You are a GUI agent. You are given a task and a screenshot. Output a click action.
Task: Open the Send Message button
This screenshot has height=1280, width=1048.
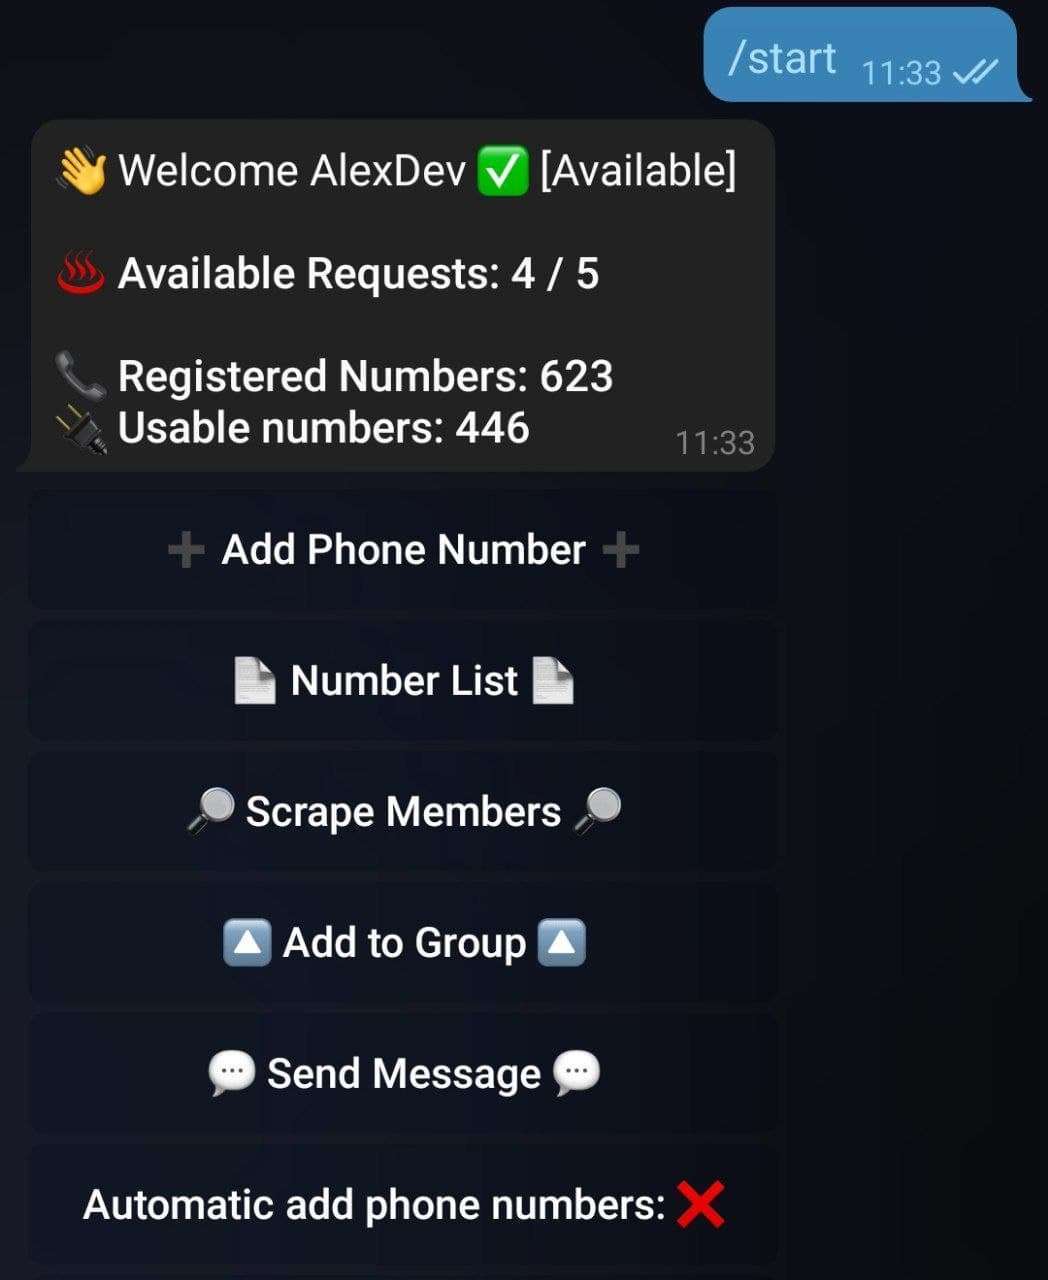403,1074
